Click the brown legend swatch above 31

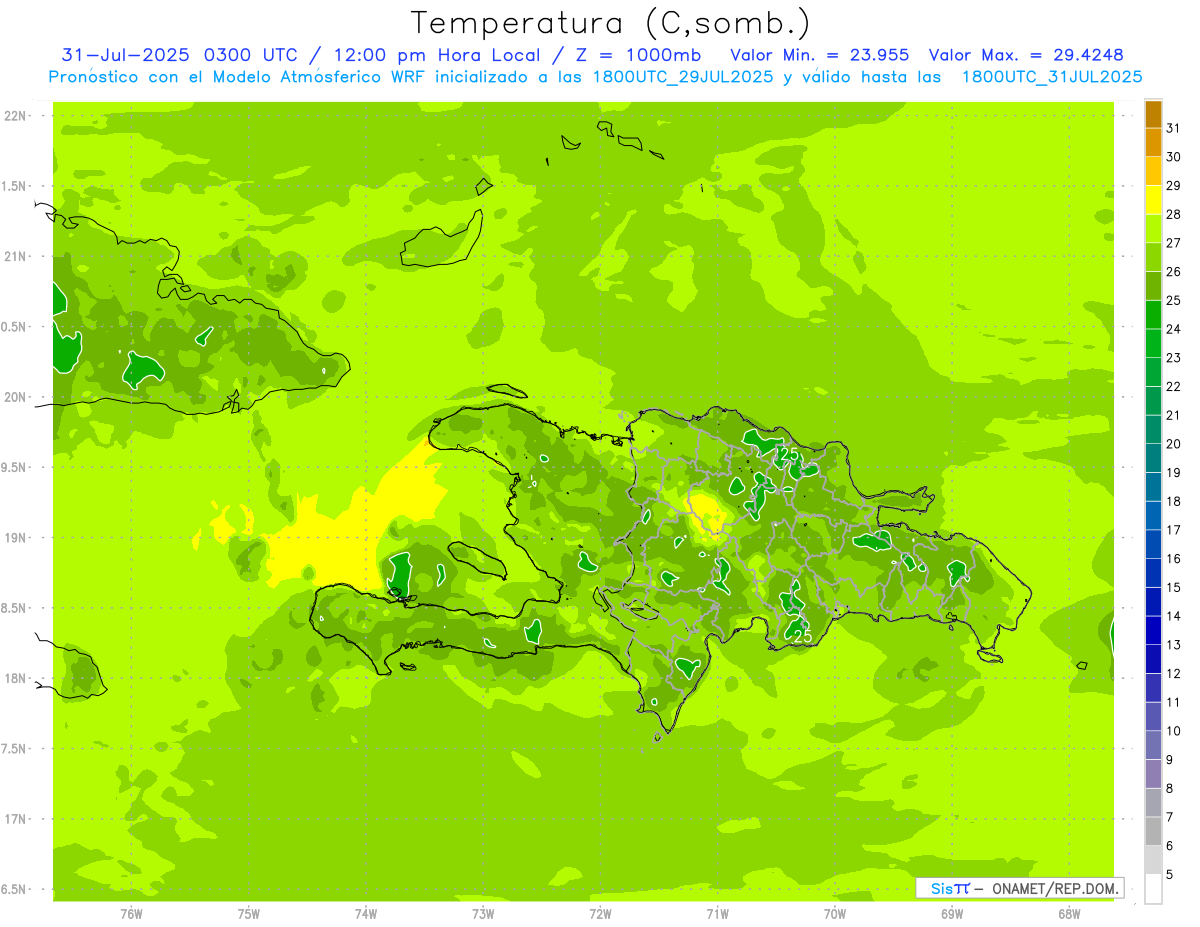[x=1153, y=115]
